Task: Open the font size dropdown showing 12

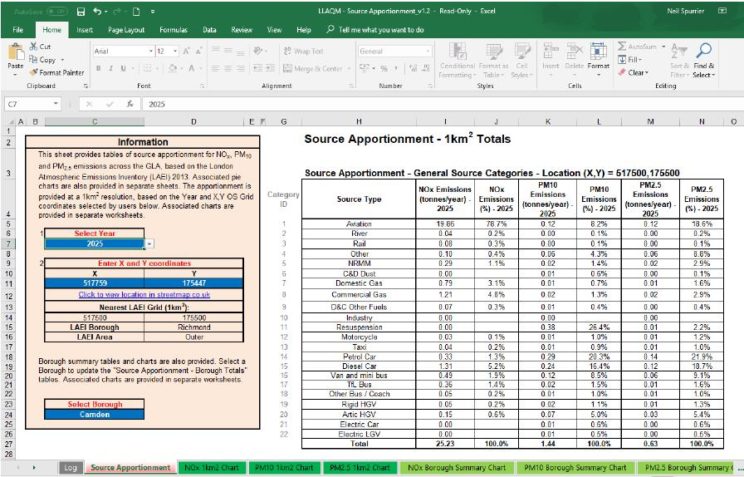Action: point(175,51)
